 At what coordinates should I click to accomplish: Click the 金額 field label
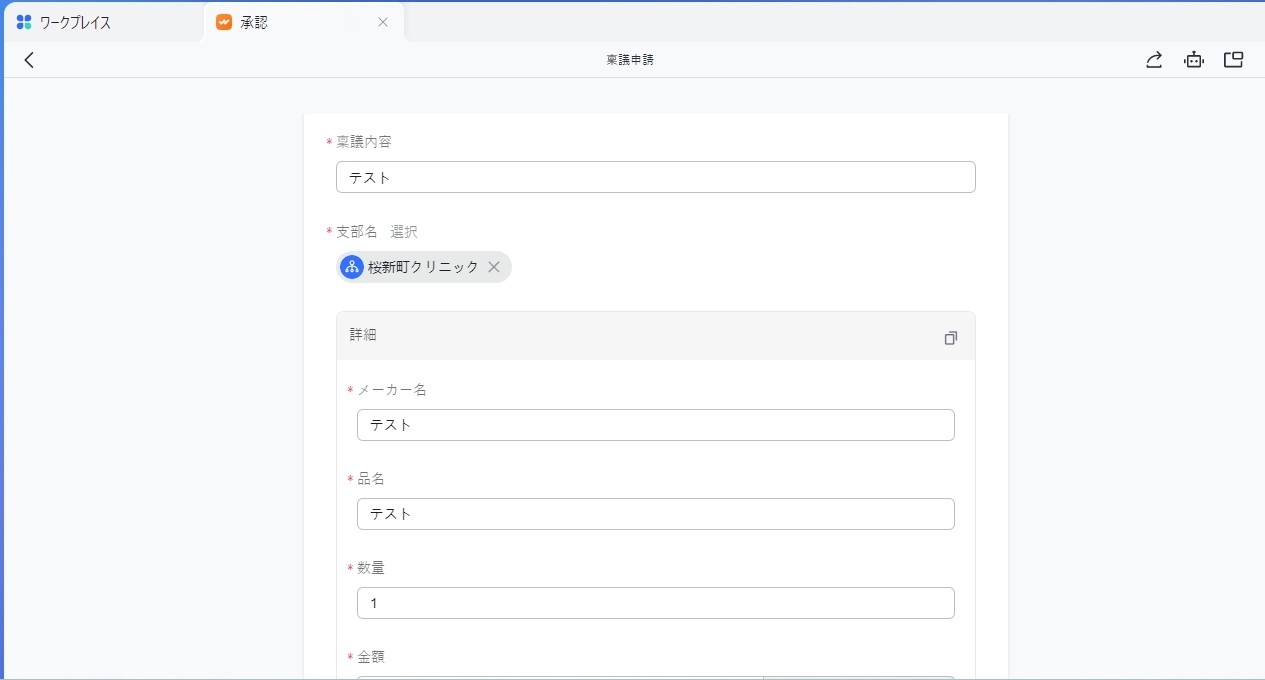(371, 657)
